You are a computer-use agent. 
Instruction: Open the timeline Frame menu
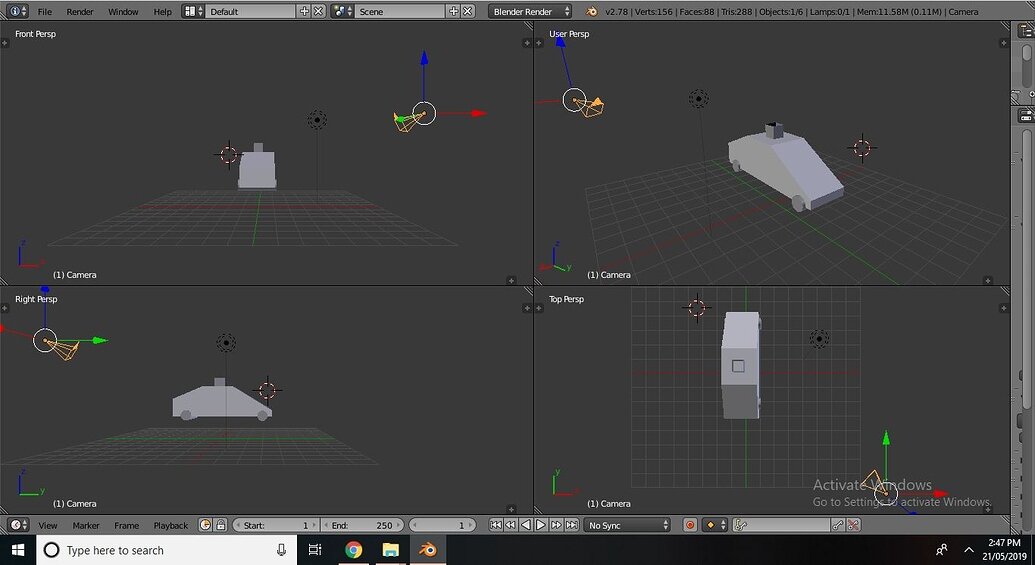pyautogui.click(x=126, y=525)
